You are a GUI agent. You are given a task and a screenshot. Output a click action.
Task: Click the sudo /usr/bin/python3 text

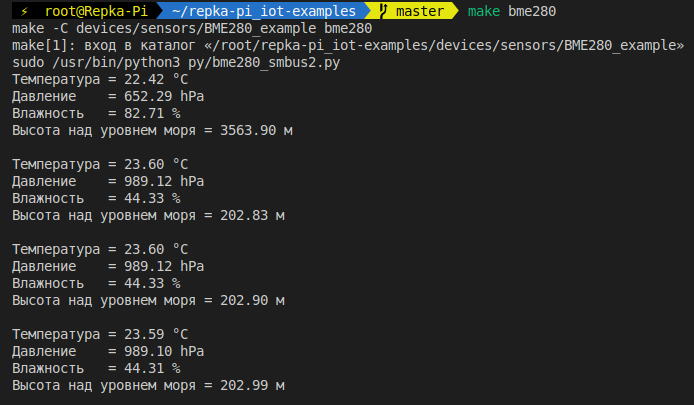tap(96, 63)
